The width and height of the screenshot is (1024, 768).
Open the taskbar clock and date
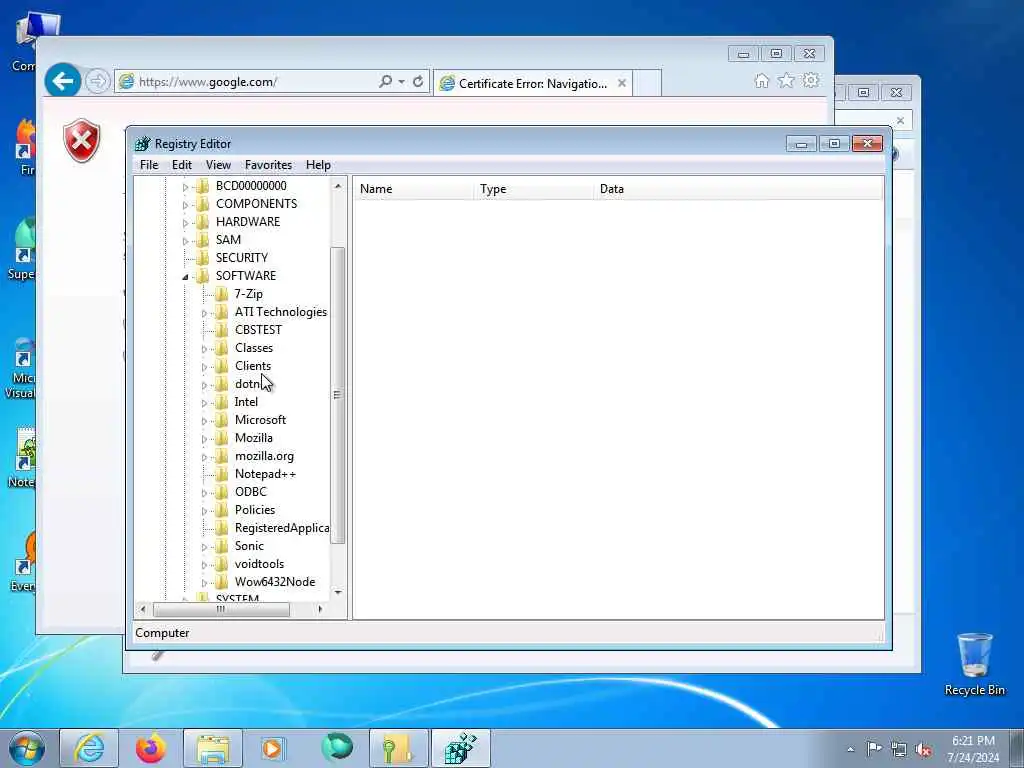point(973,749)
